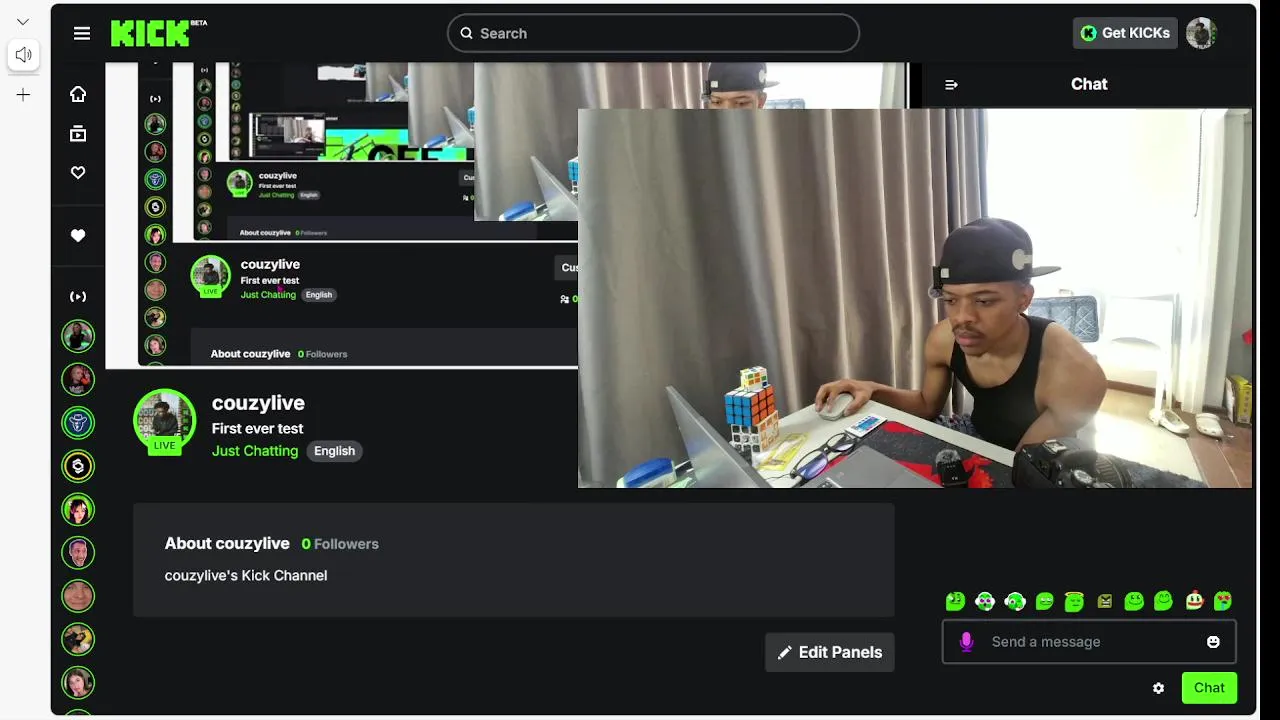1280x720 pixels.
Task: Click the filled heart sidebar icon
Action: pos(78,236)
